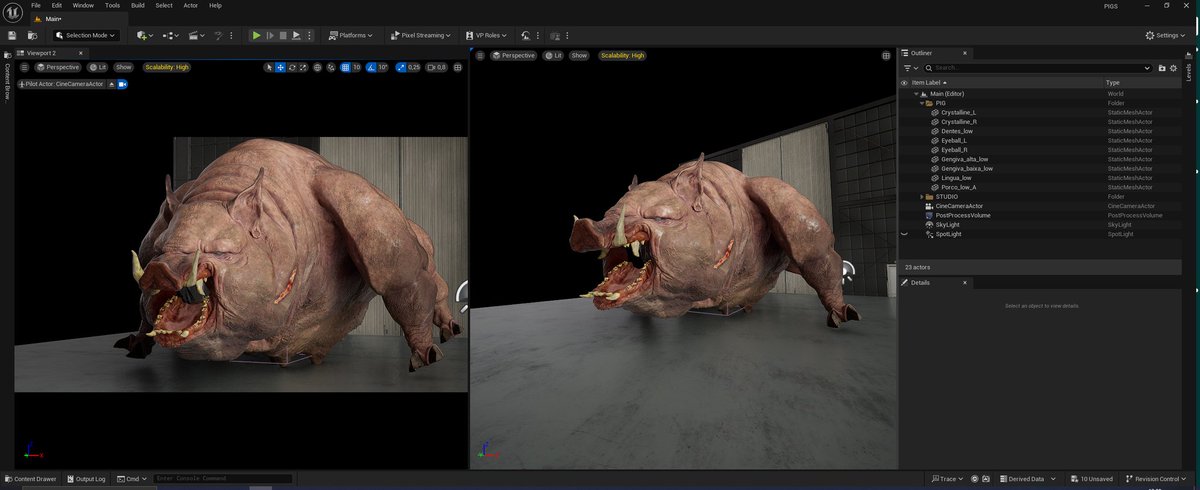
Task: Open the Browse content icon in toolbar
Action: click(x=32, y=35)
